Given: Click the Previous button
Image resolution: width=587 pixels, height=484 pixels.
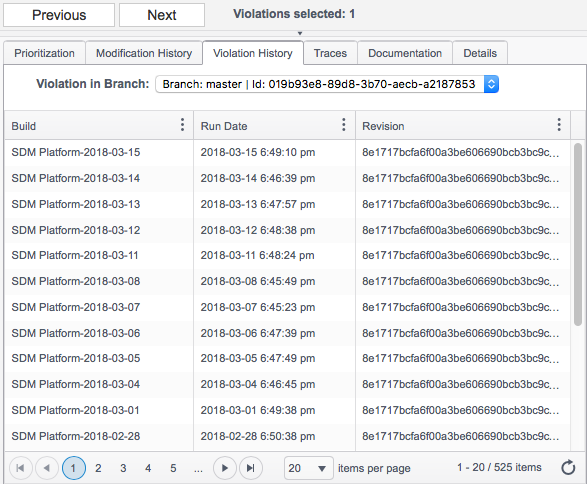Looking at the screenshot, I should click(59, 15).
